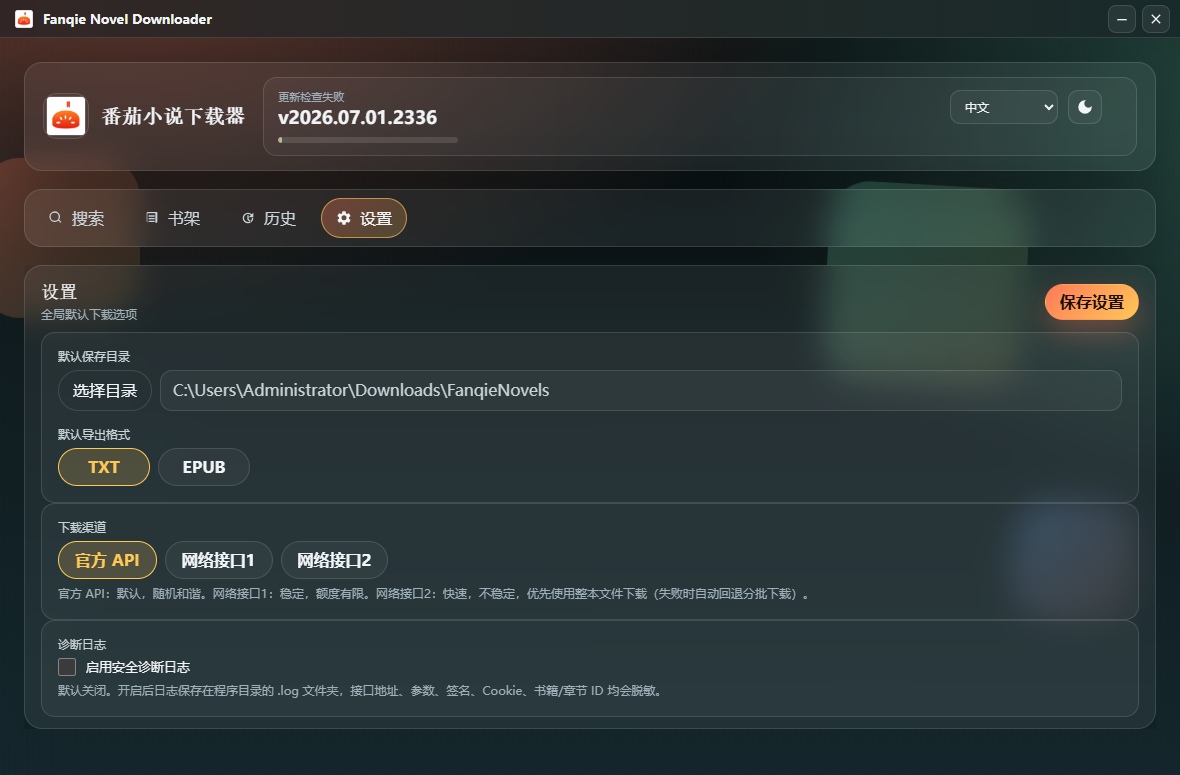Click the default save directory path field
This screenshot has height=775, width=1180.
click(640, 391)
